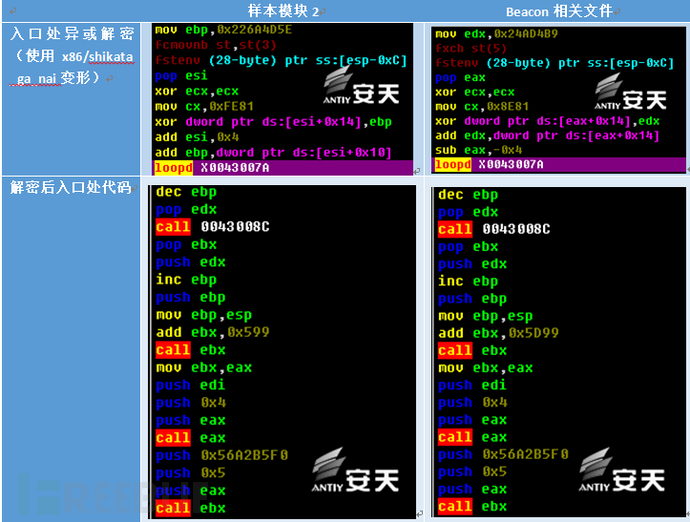Viewport: 690px width, 522px height.
Task: Select the '解密后入口处代码' row label
Action: pyautogui.click(x=71, y=187)
